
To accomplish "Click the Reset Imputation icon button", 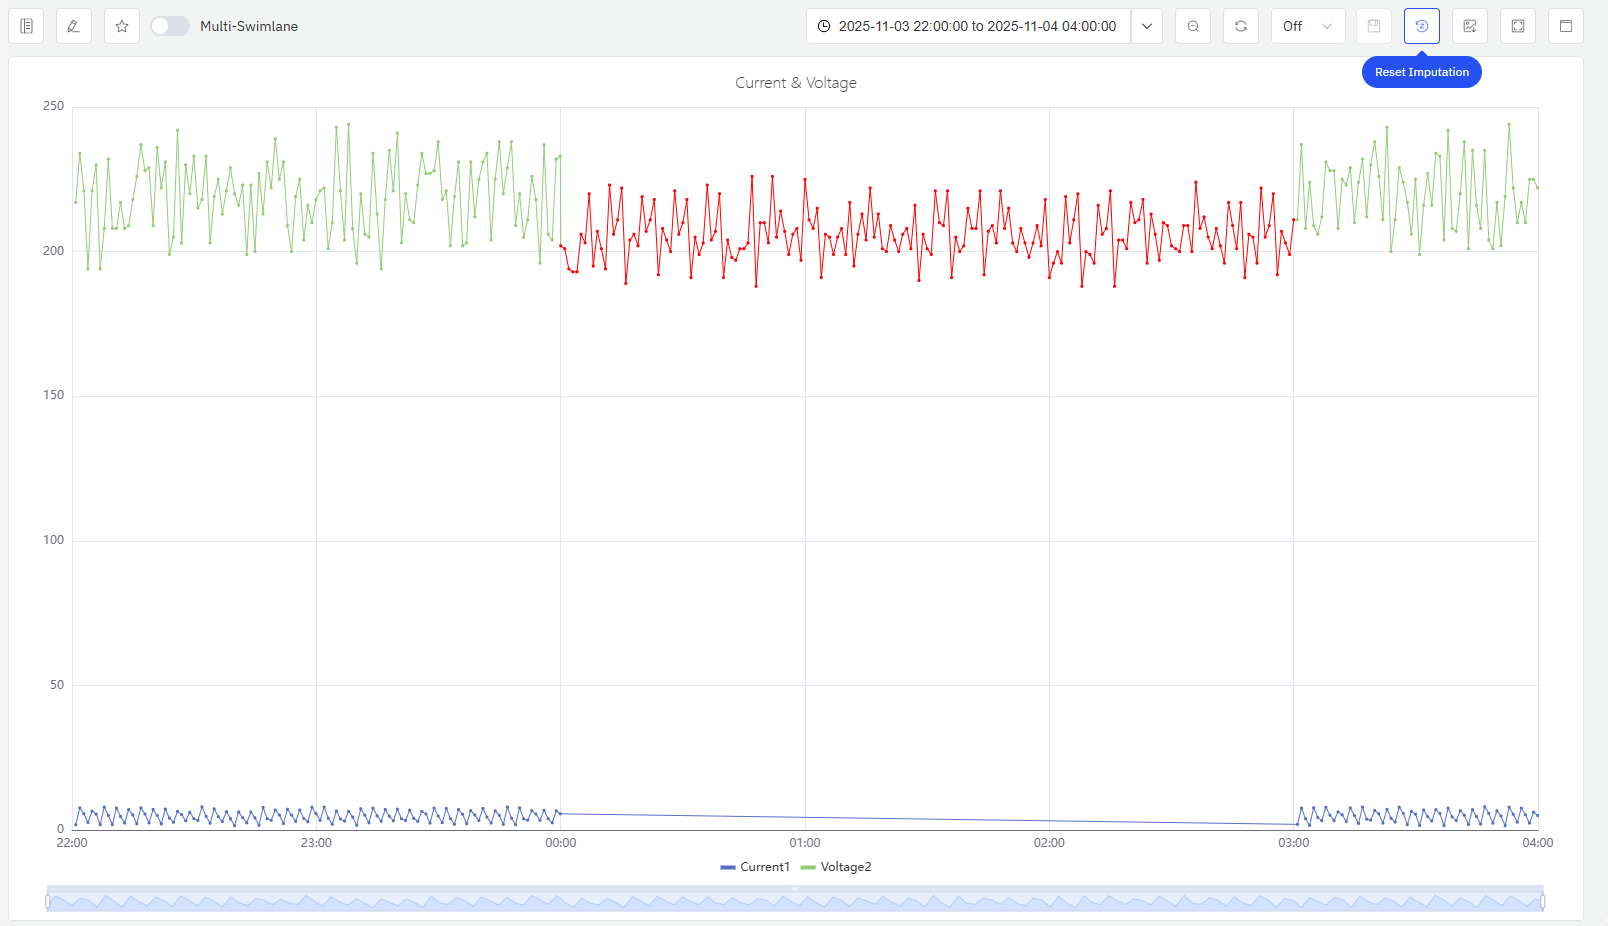I will pos(1422,26).
